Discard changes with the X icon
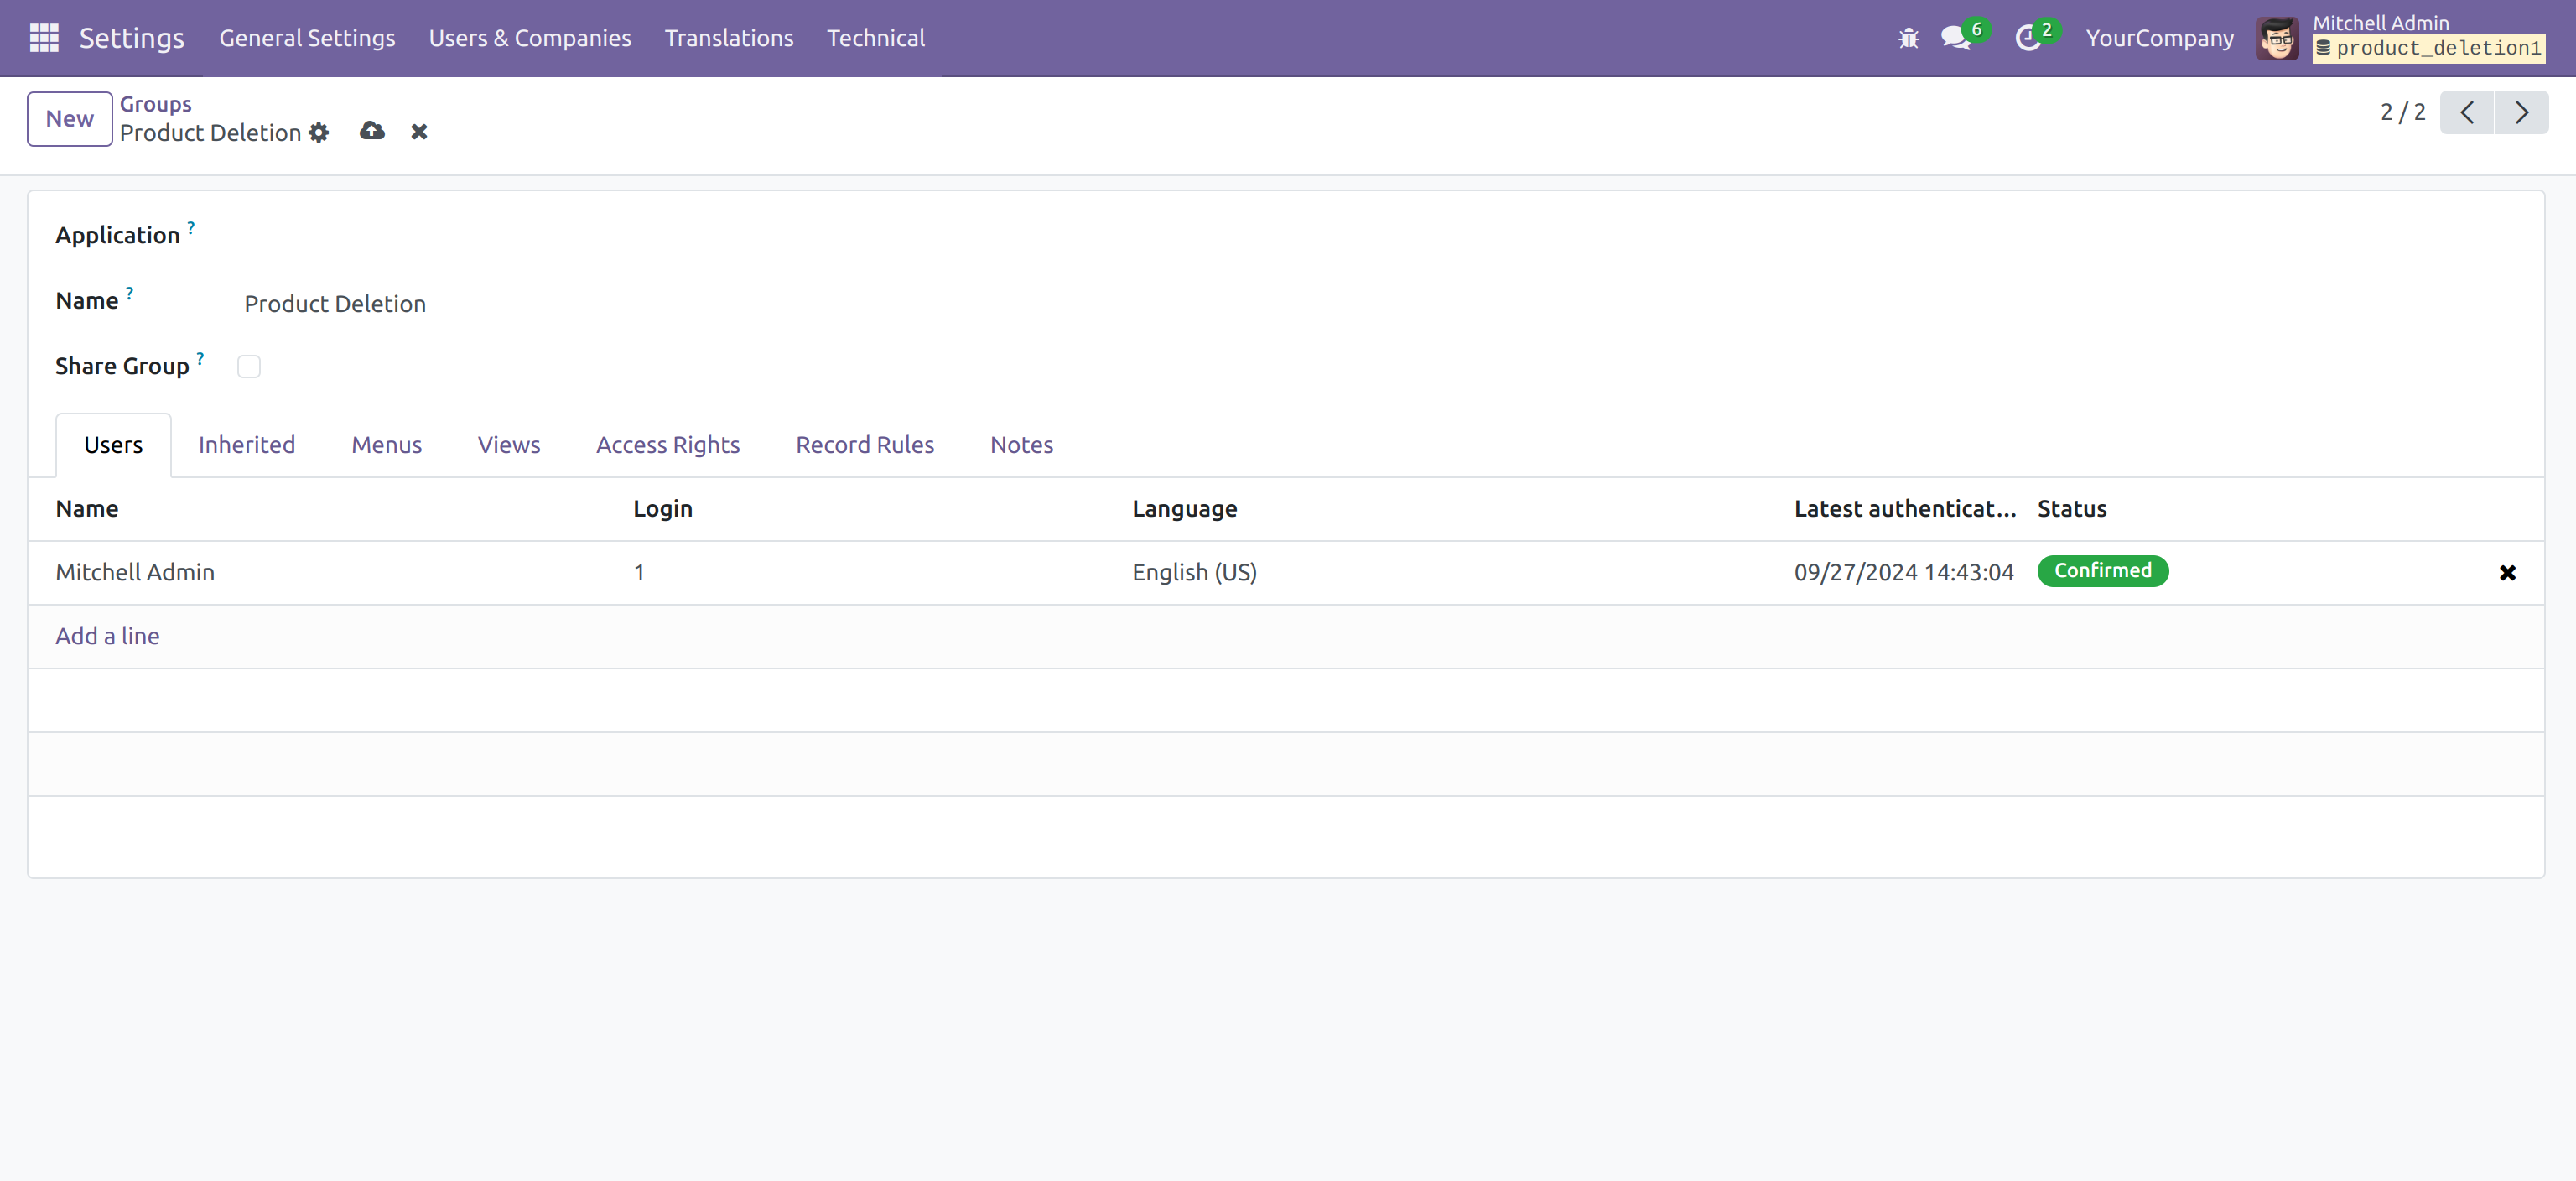 coord(419,132)
